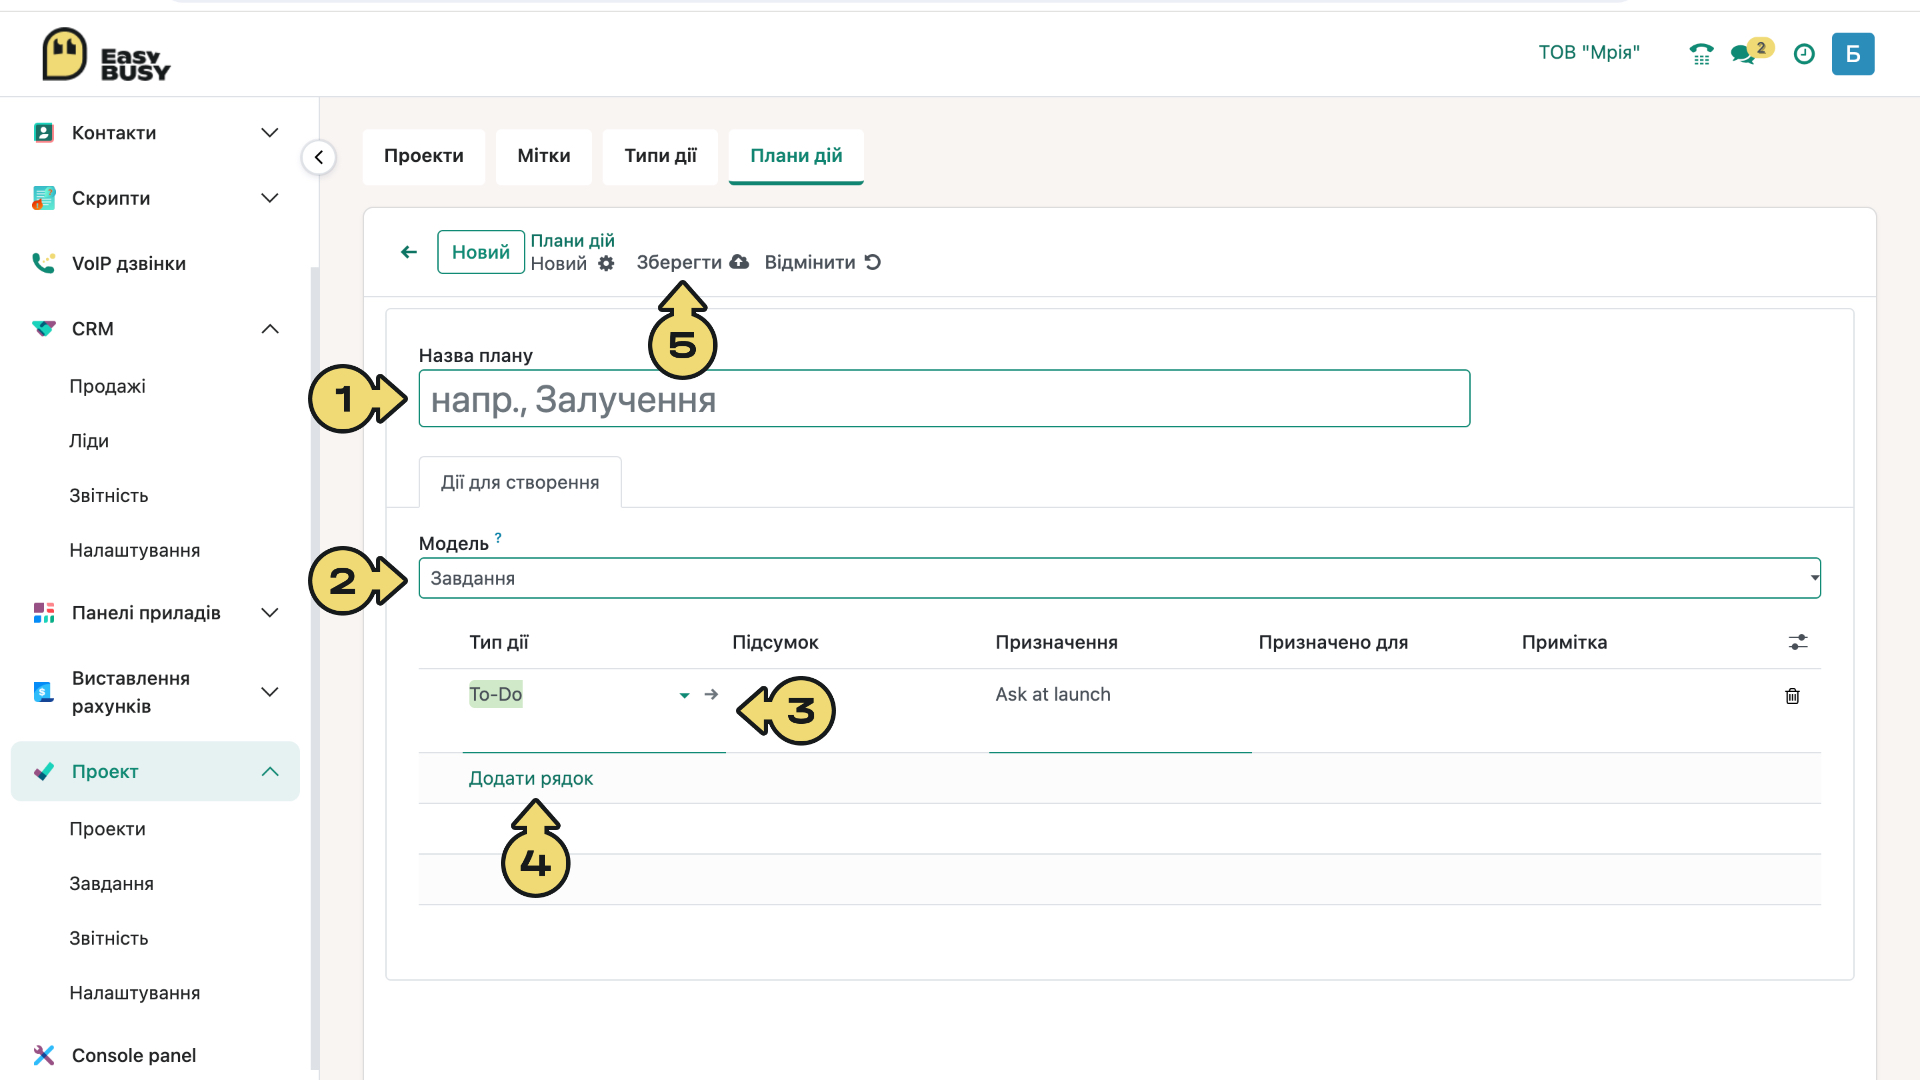The image size is (1920, 1080).
Task: Click the Проект checkmark icon
Action: point(43,771)
